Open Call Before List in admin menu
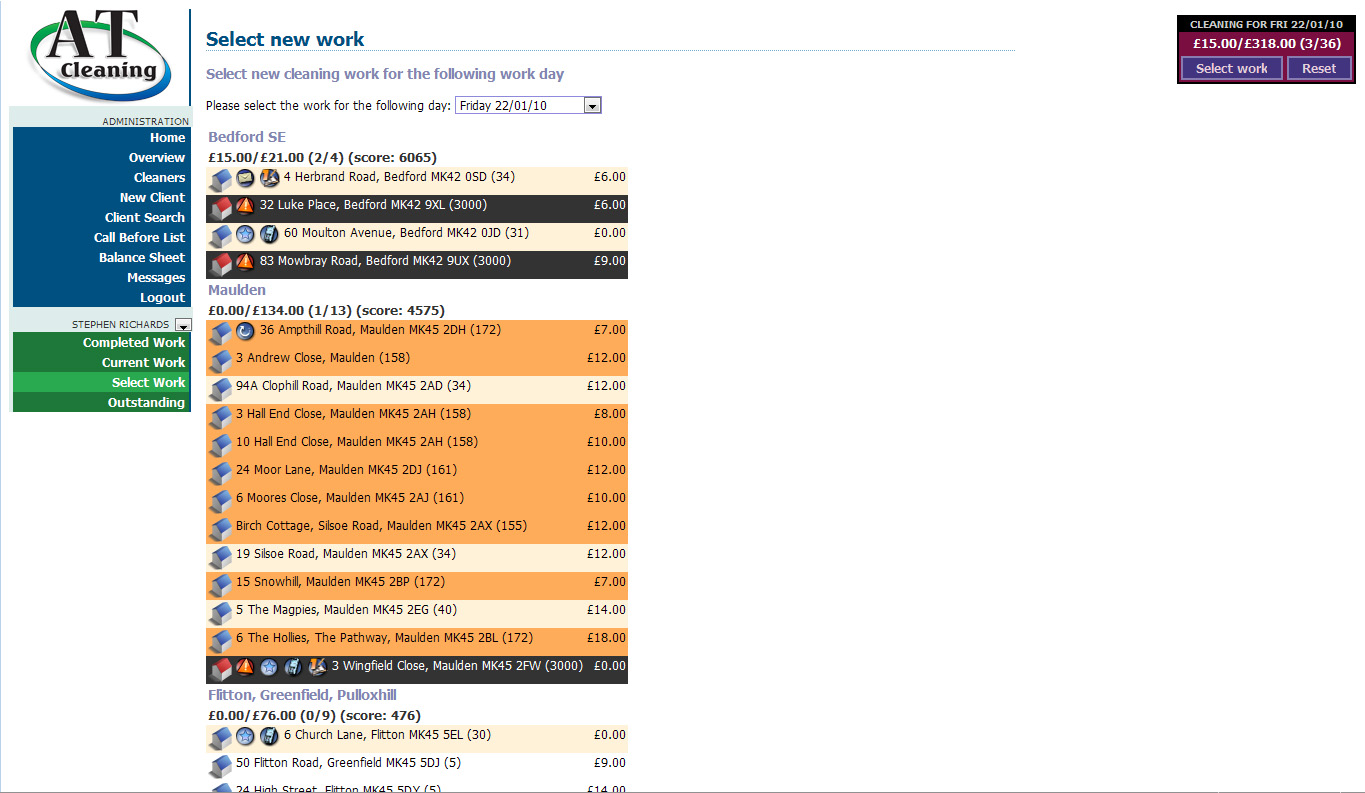 [139, 238]
